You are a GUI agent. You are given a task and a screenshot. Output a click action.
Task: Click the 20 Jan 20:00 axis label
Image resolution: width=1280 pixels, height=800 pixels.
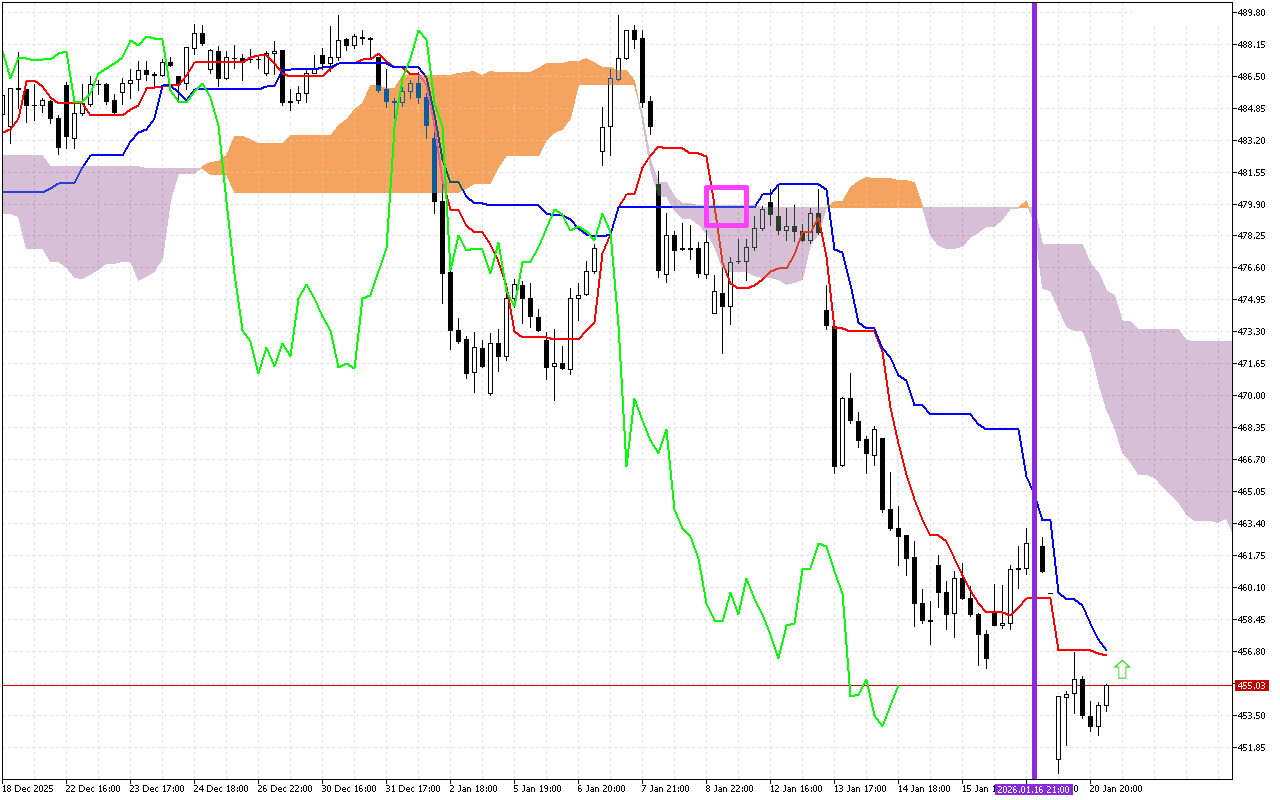[x=1118, y=789]
